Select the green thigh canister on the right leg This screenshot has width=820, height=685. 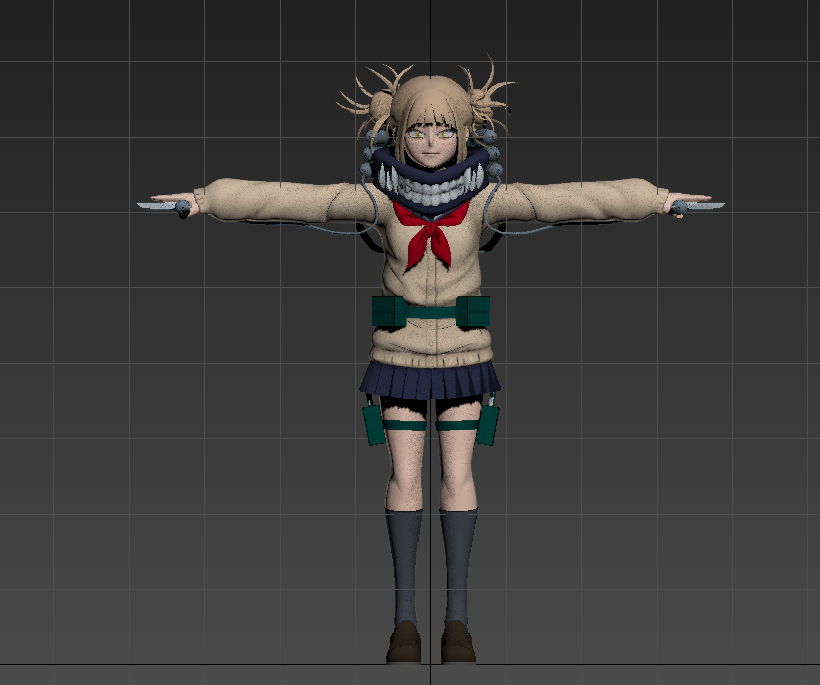pyautogui.click(x=487, y=425)
